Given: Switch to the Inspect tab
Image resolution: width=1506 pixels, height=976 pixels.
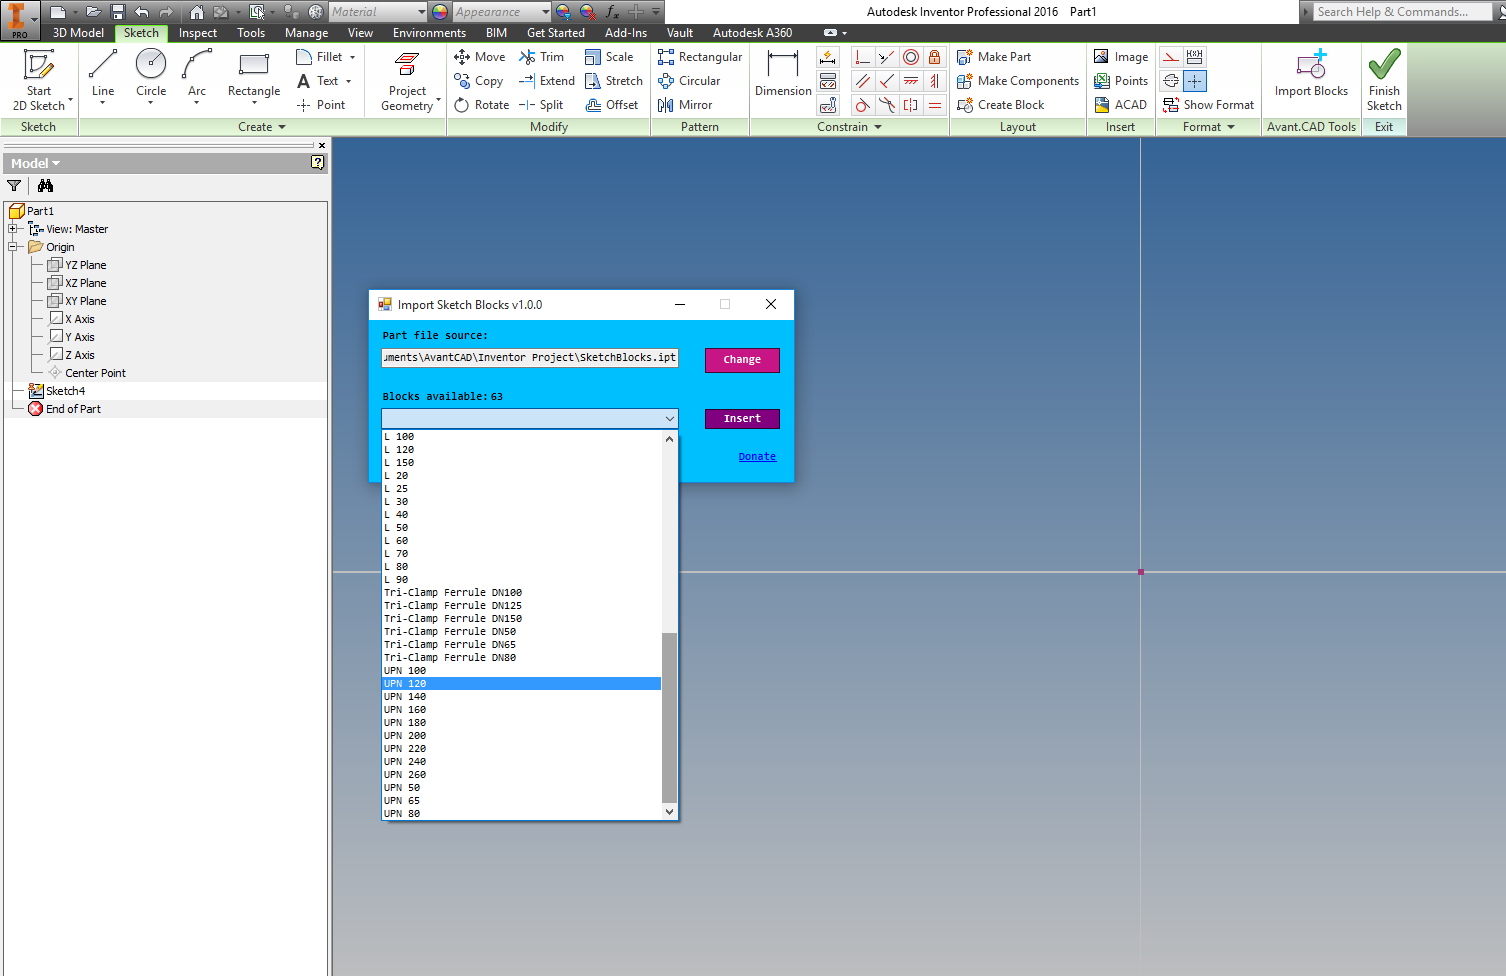Looking at the screenshot, I should pyautogui.click(x=198, y=33).
